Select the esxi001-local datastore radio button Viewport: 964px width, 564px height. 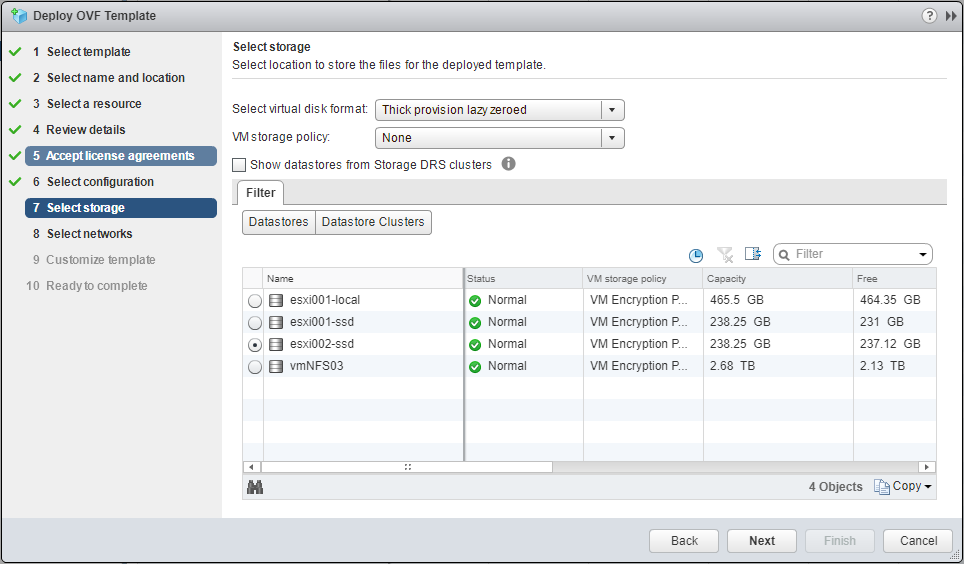[255, 301]
